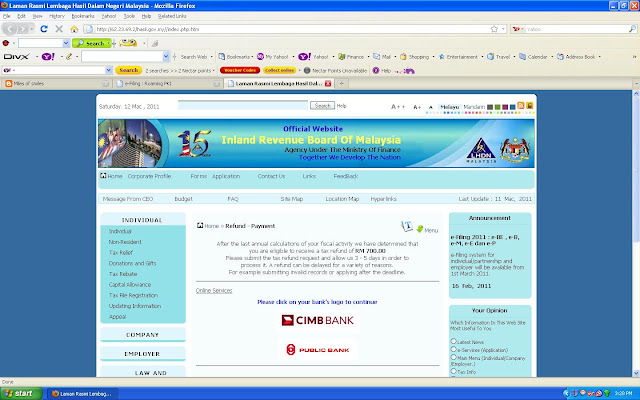
Task: Click the orange lock icon beside RSS
Action: point(529,105)
